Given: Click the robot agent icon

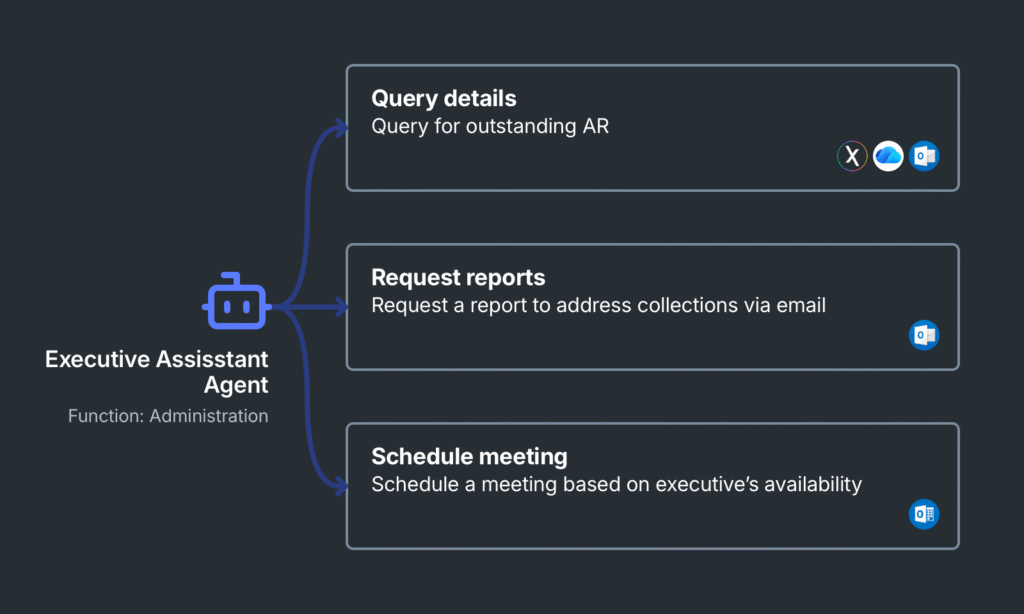Looking at the screenshot, I should 236,303.
